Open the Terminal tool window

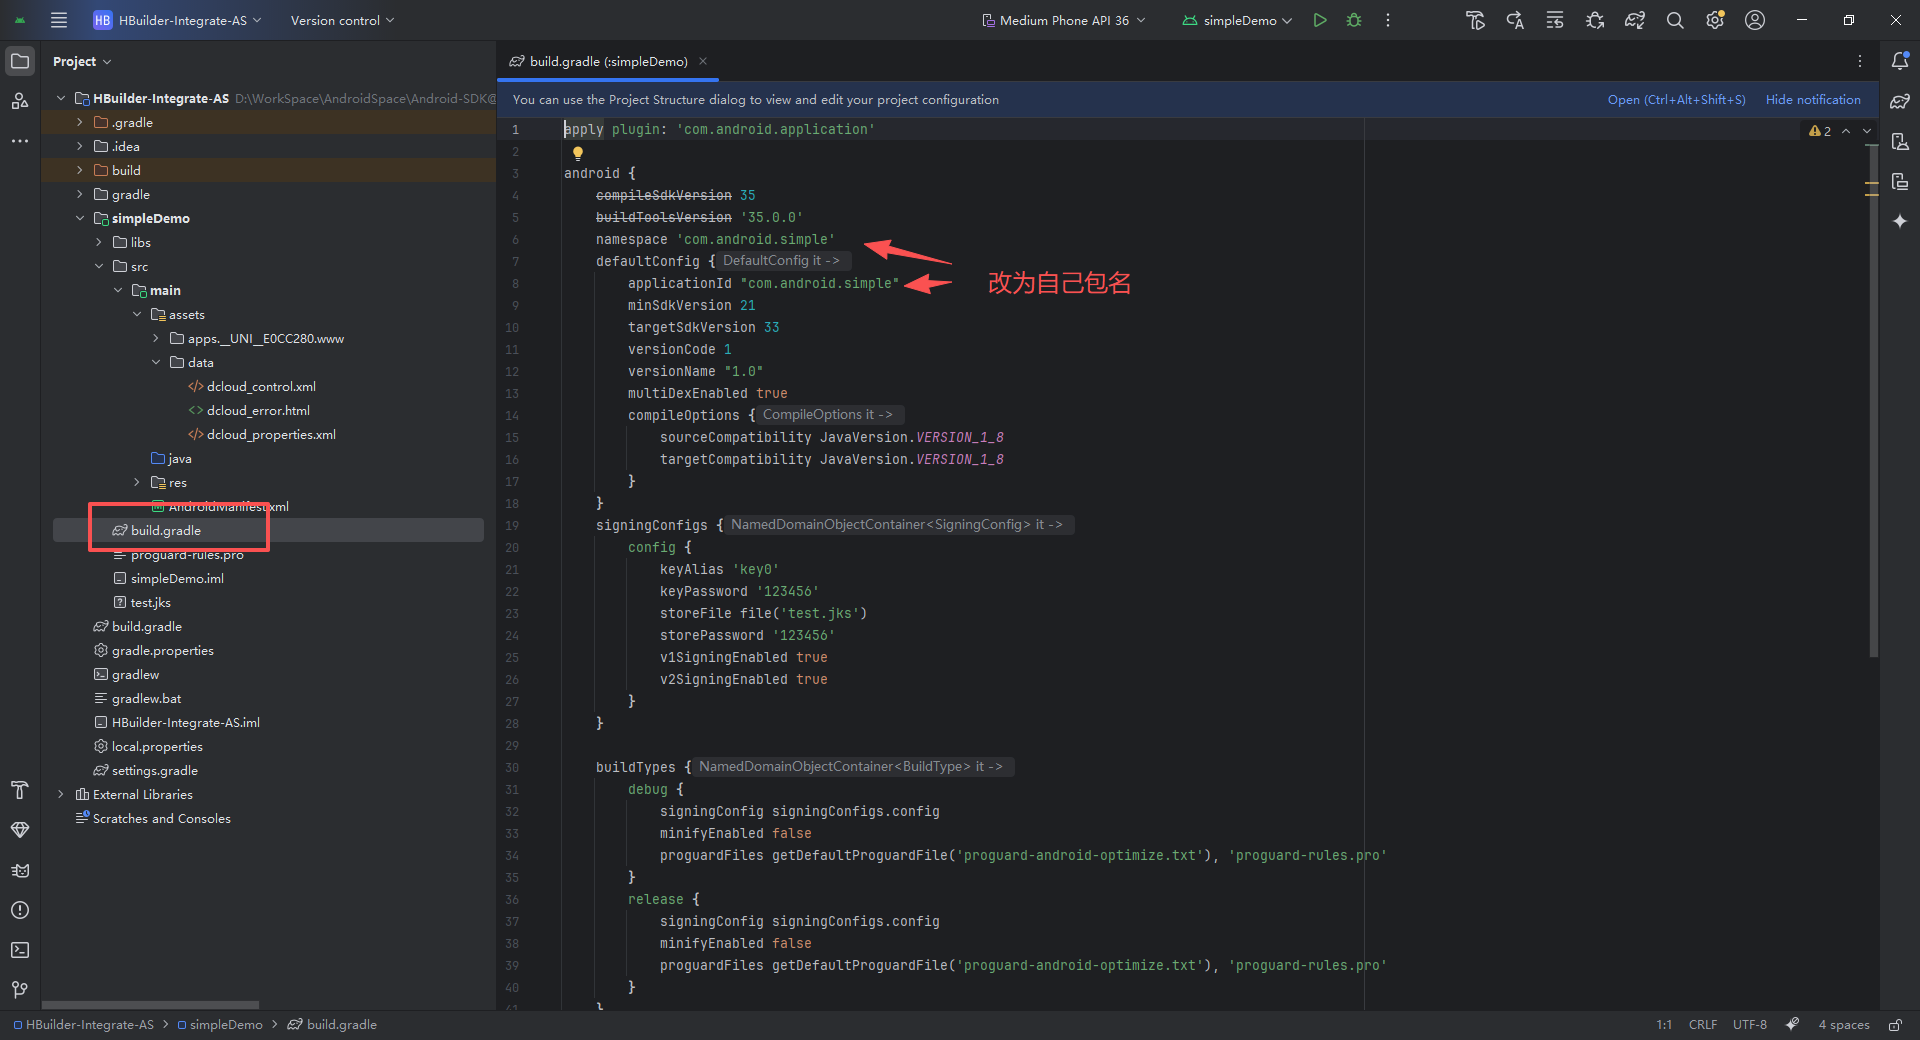20,950
